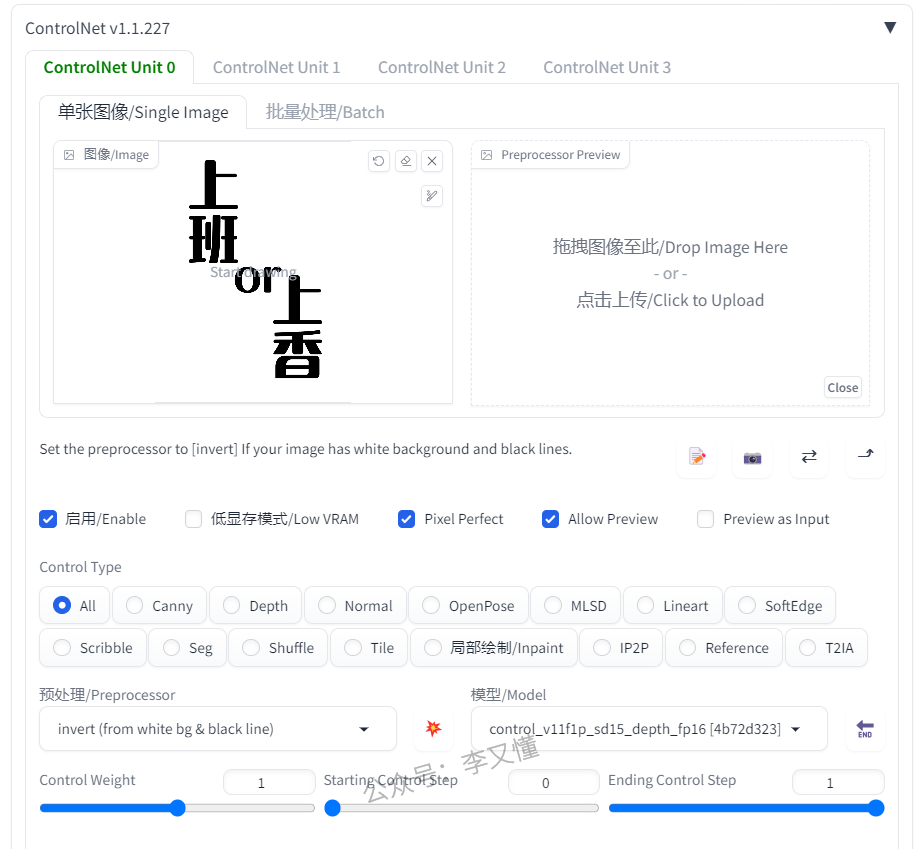The width and height of the screenshot is (916, 849).
Task: Click the brush size icon on canvas
Action: [432, 196]
